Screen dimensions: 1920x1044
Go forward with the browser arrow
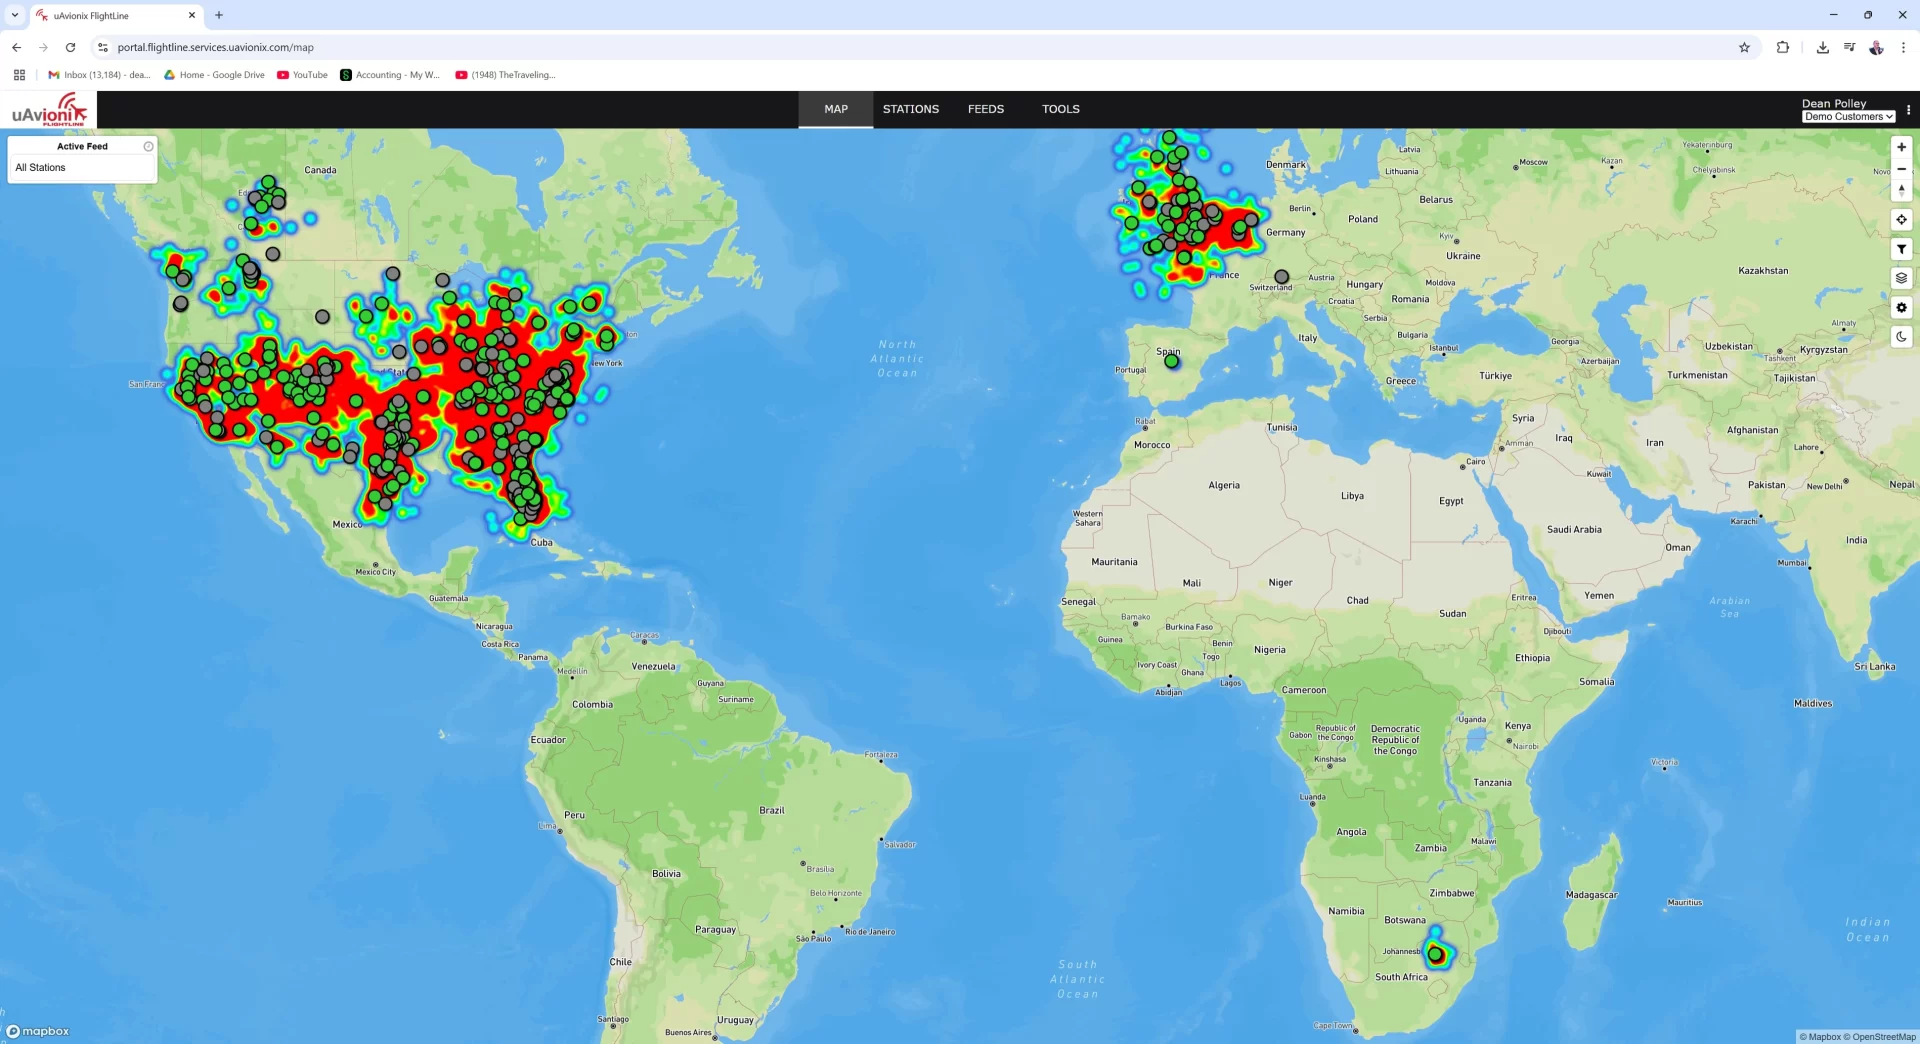tap(43, 47)
